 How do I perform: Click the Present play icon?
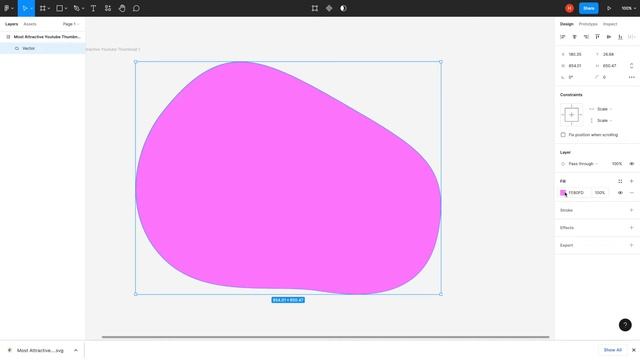pyautogui.click(x=609, y=8)
